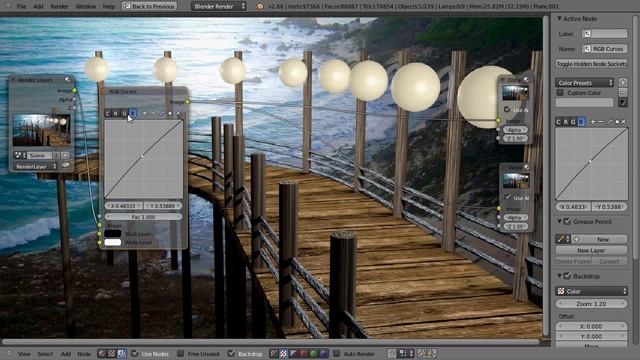The image size is (640, 360).
Task: Show blue channel in backdrop
Action: (x=323, y=353)
